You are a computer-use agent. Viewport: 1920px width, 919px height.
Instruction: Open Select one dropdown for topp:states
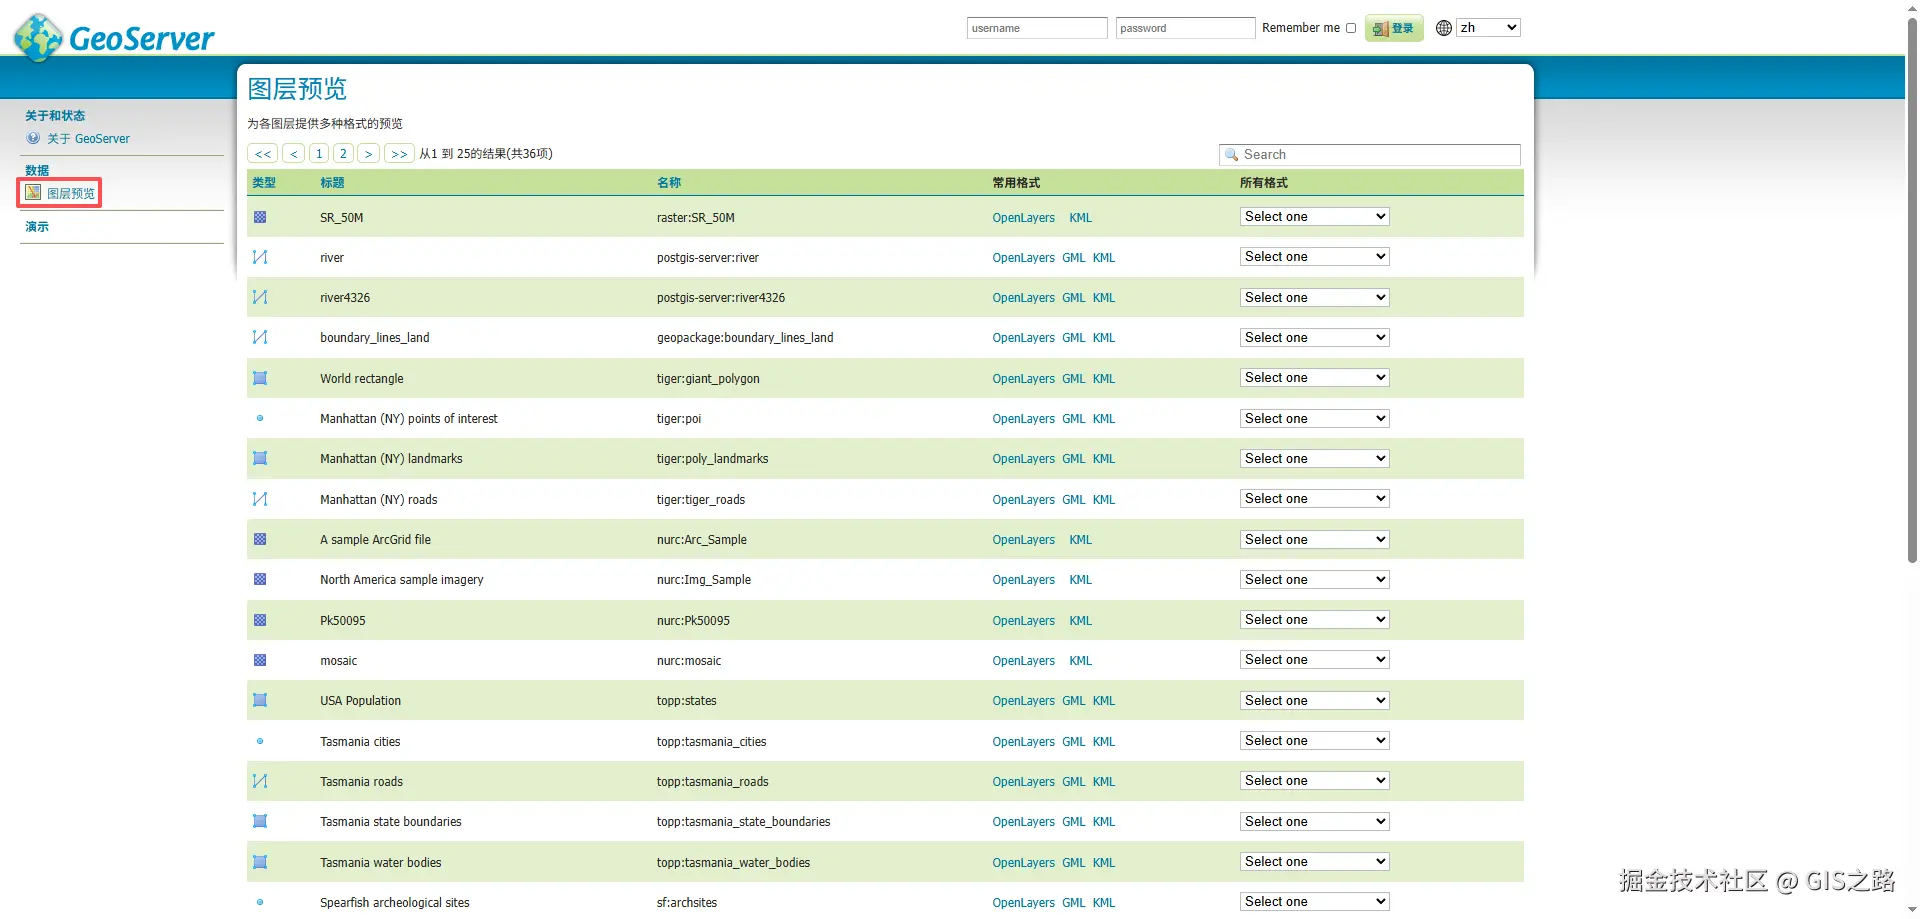[x=1314, y=701]
